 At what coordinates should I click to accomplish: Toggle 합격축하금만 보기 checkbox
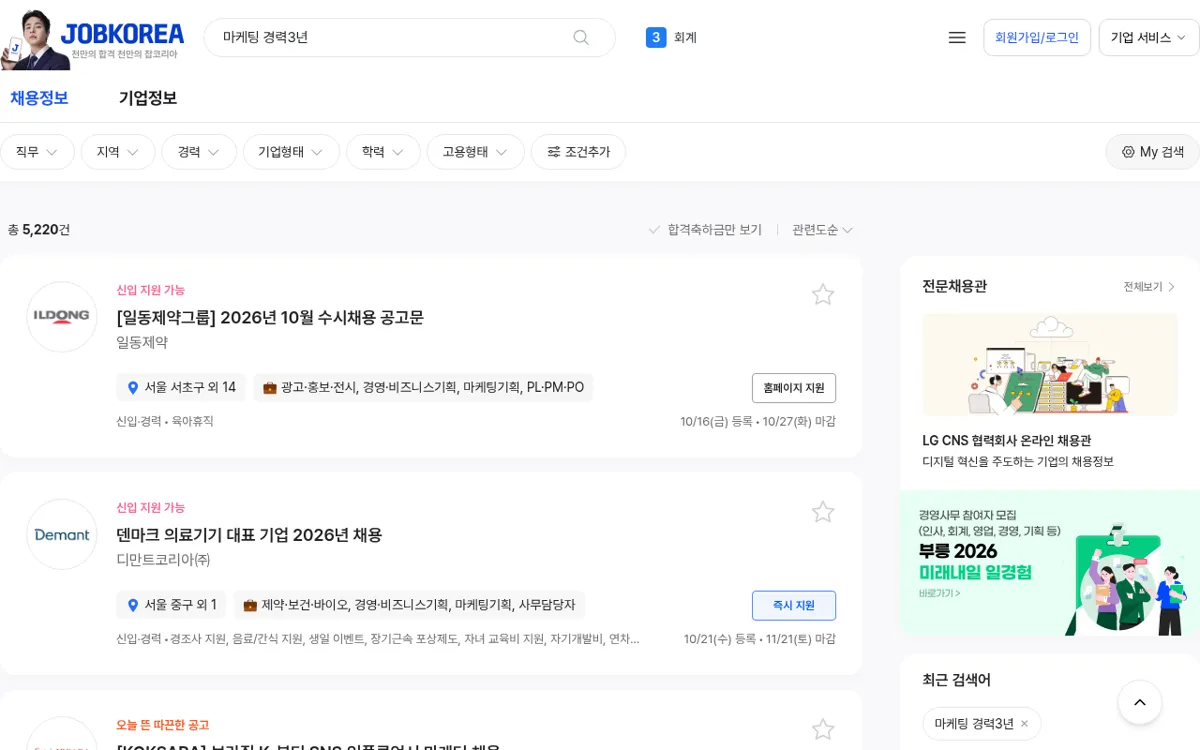(706, 230)
